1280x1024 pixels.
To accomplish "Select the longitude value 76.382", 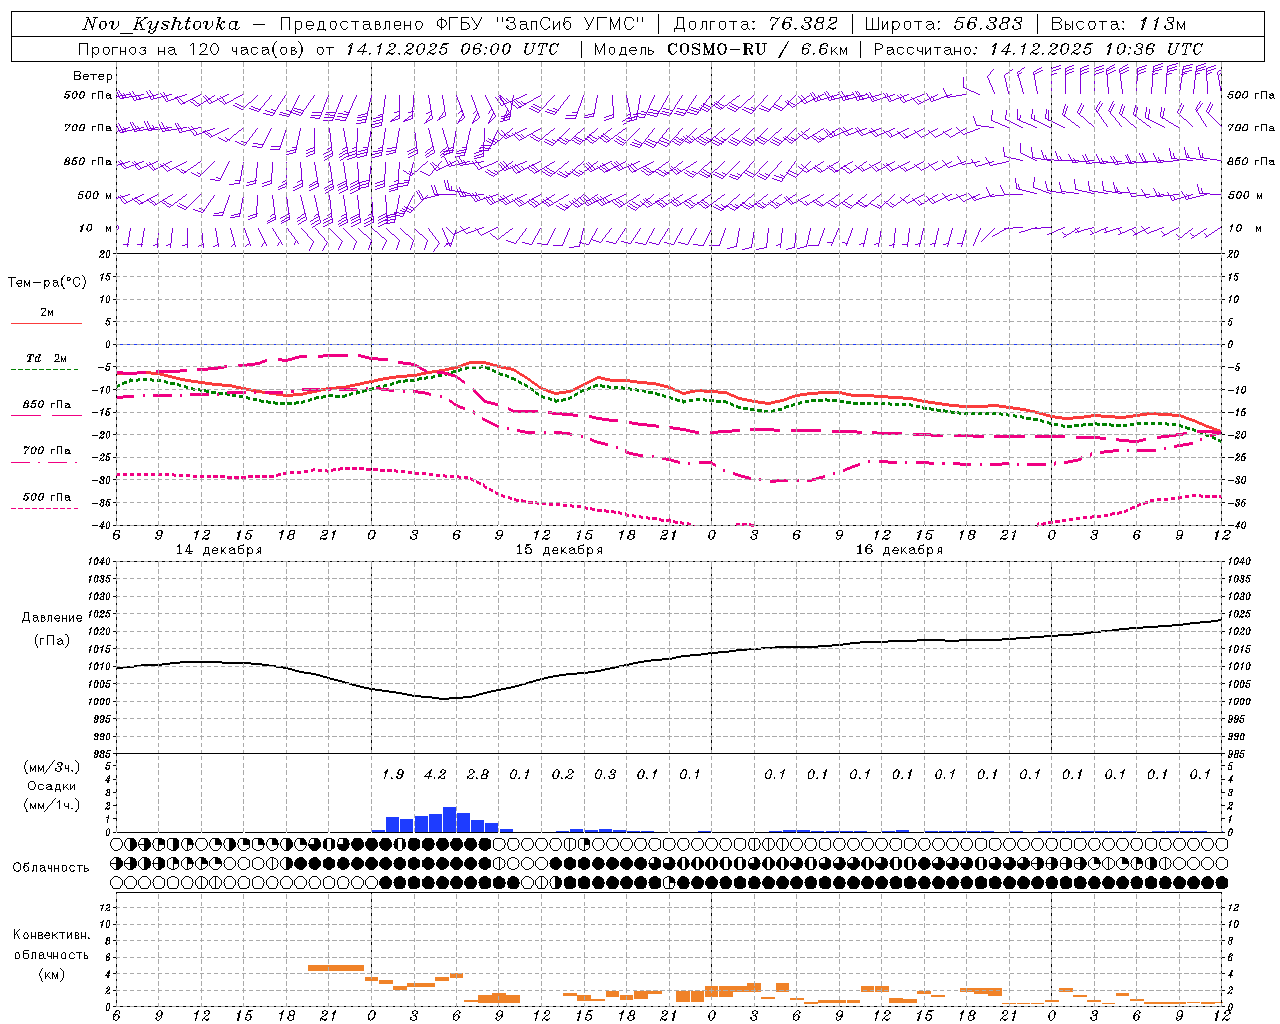I will (804, 24).
